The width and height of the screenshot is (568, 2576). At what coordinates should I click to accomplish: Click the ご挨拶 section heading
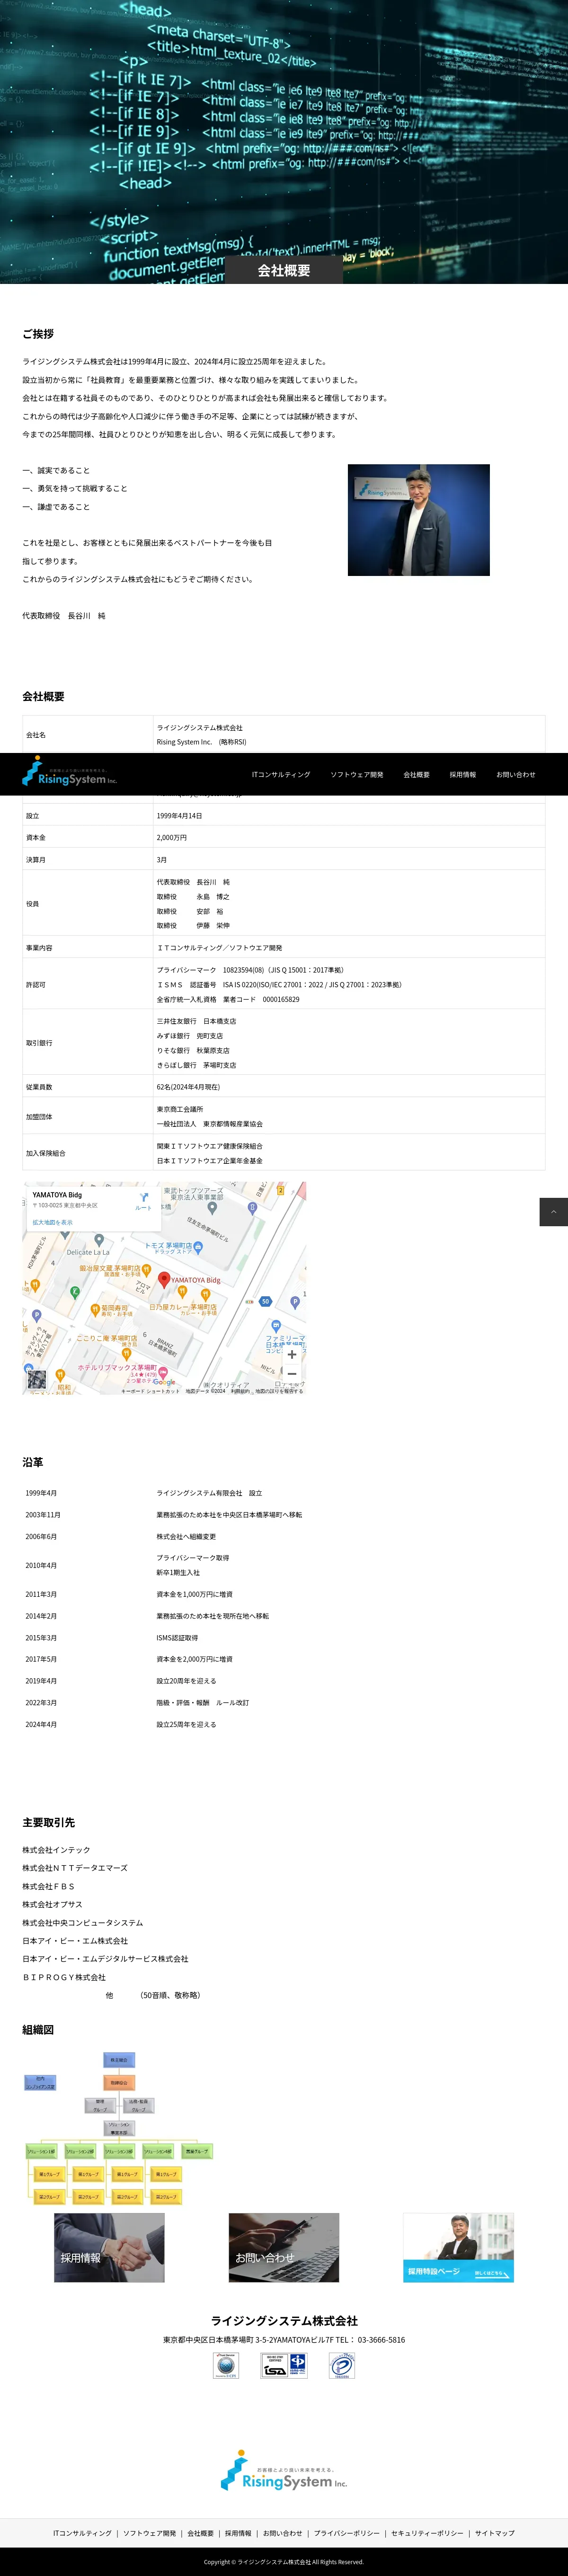pyautogui.click(x=38, y=334)
